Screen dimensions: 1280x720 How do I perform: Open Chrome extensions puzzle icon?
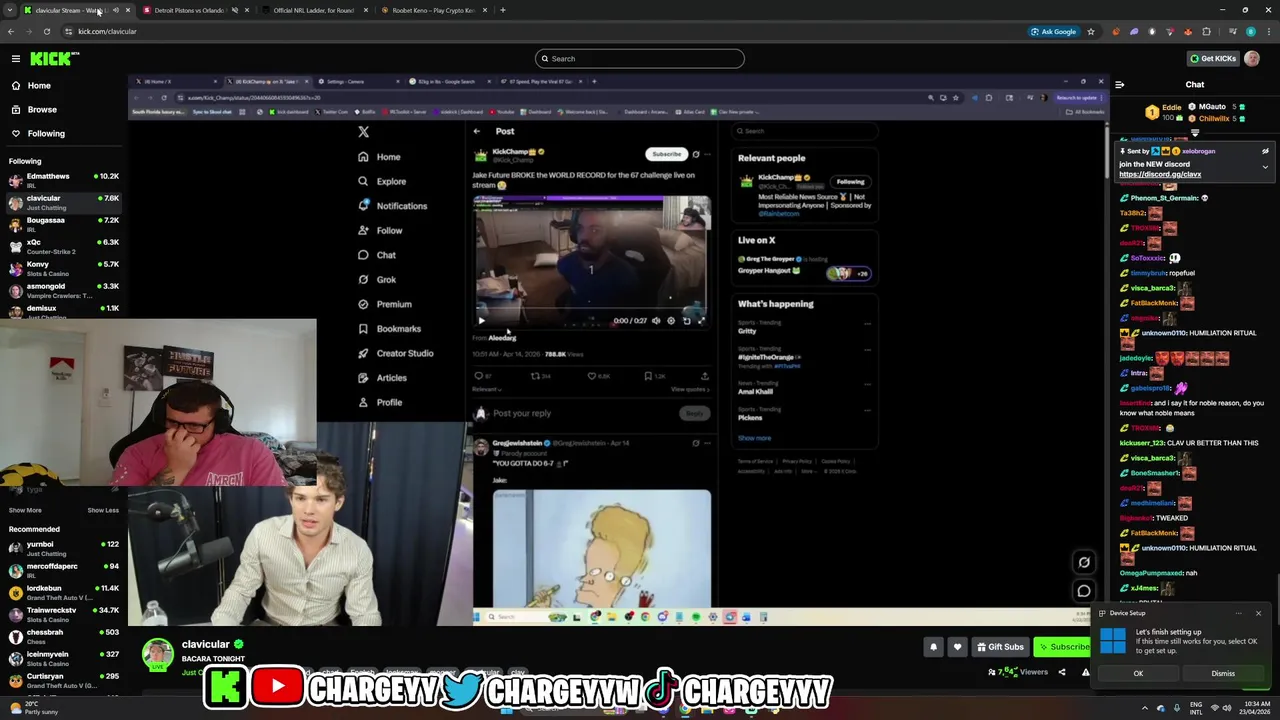tap(1206, 31)
